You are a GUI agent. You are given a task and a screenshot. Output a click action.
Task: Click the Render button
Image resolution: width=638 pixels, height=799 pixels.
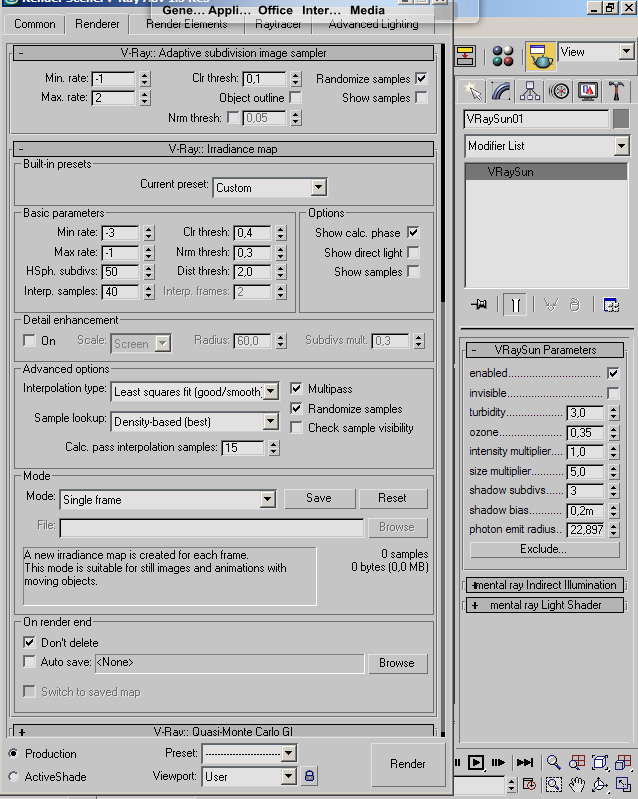[x=408, y=764]
